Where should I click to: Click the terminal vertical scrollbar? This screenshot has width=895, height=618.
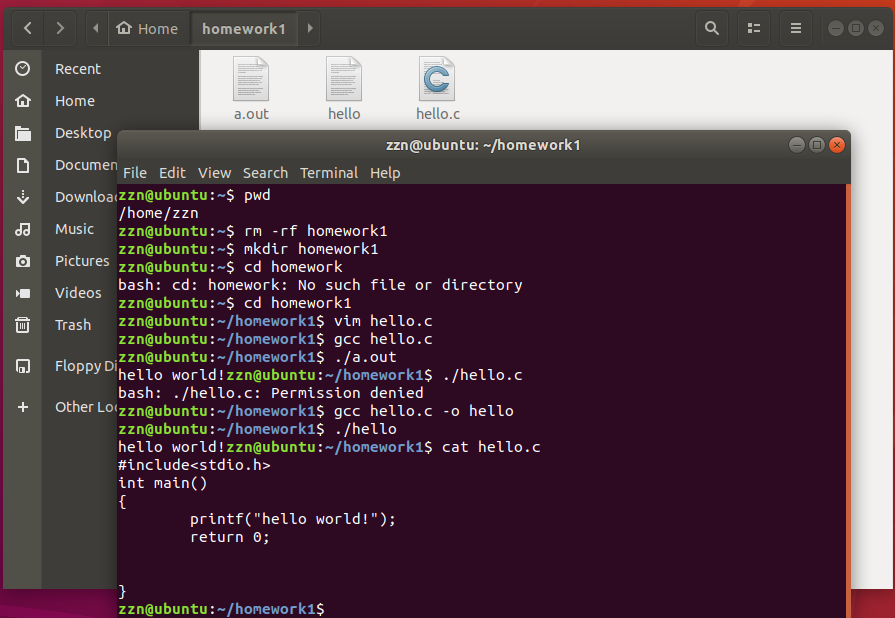click(848, 401)
